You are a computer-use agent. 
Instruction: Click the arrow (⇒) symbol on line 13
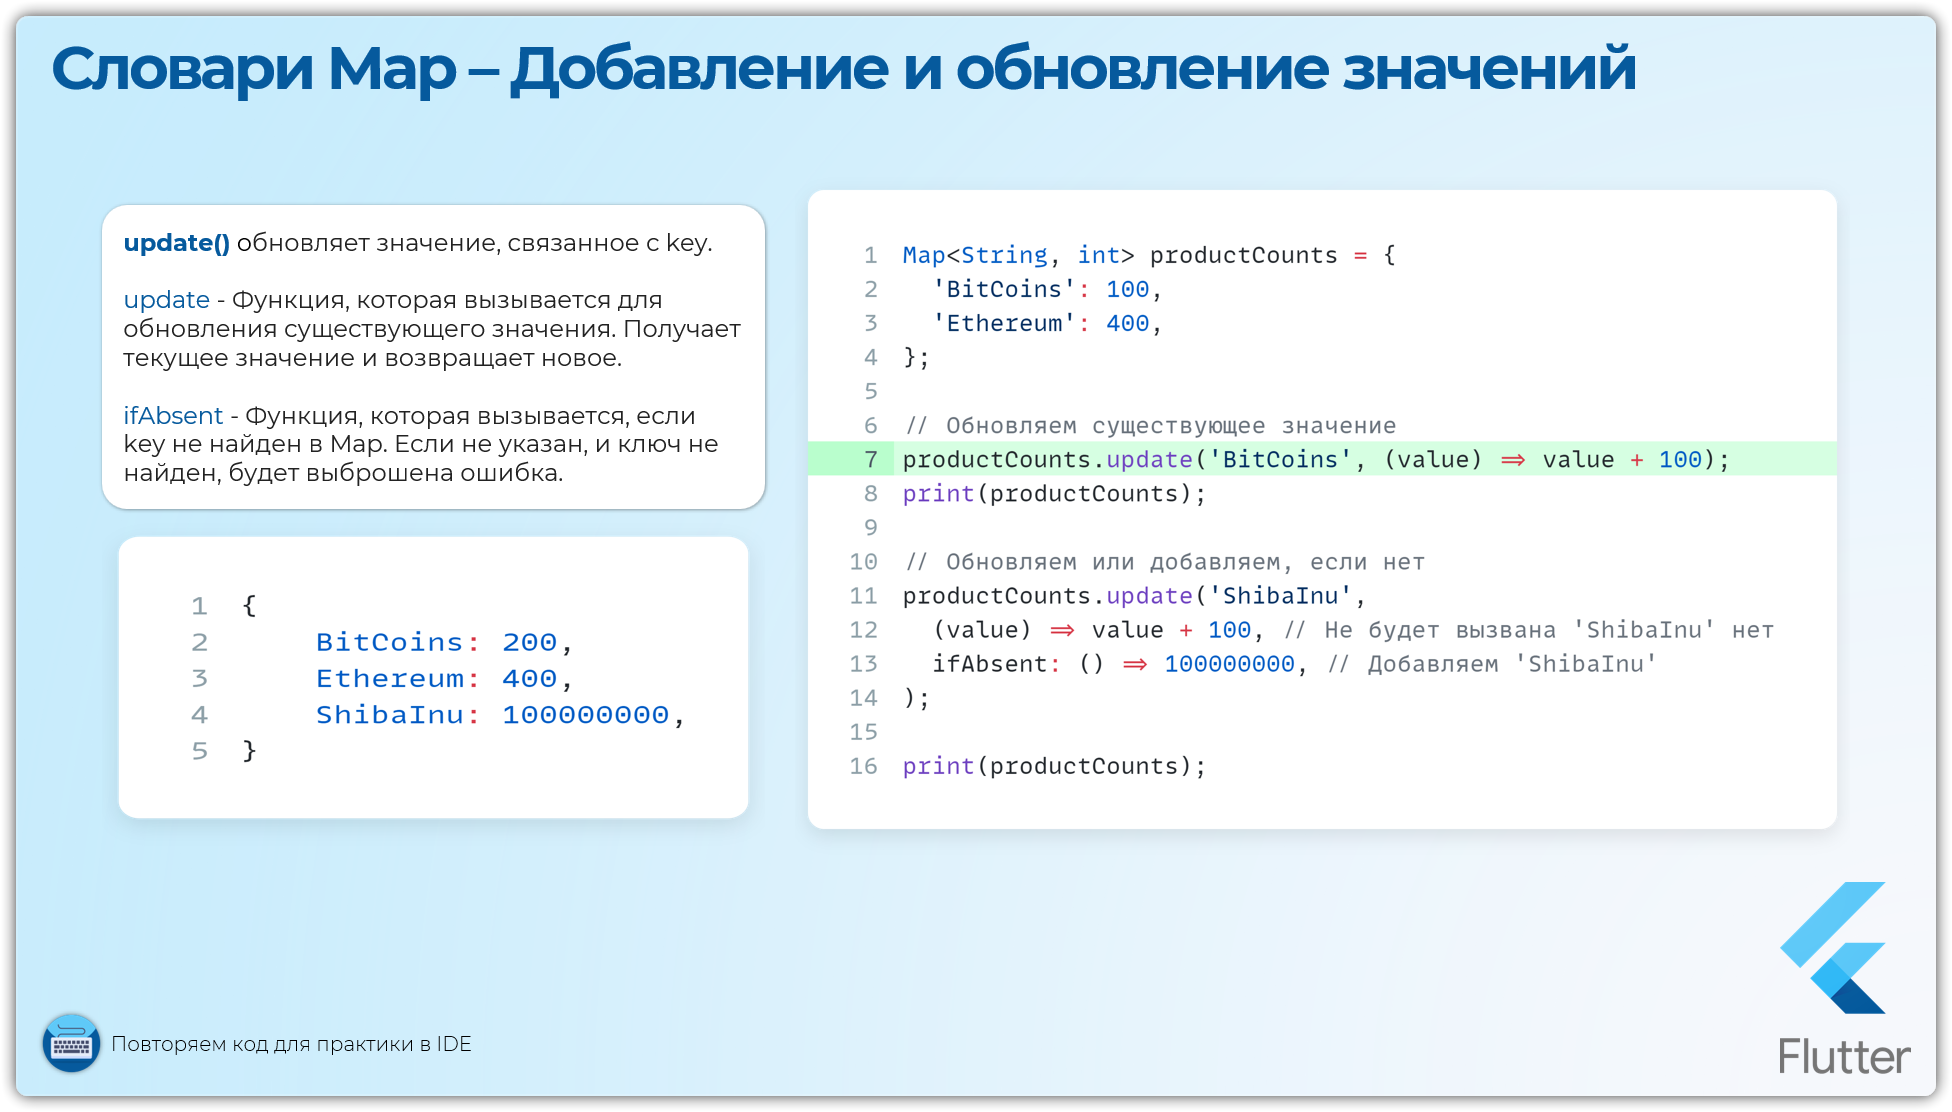click(1136, 663)
